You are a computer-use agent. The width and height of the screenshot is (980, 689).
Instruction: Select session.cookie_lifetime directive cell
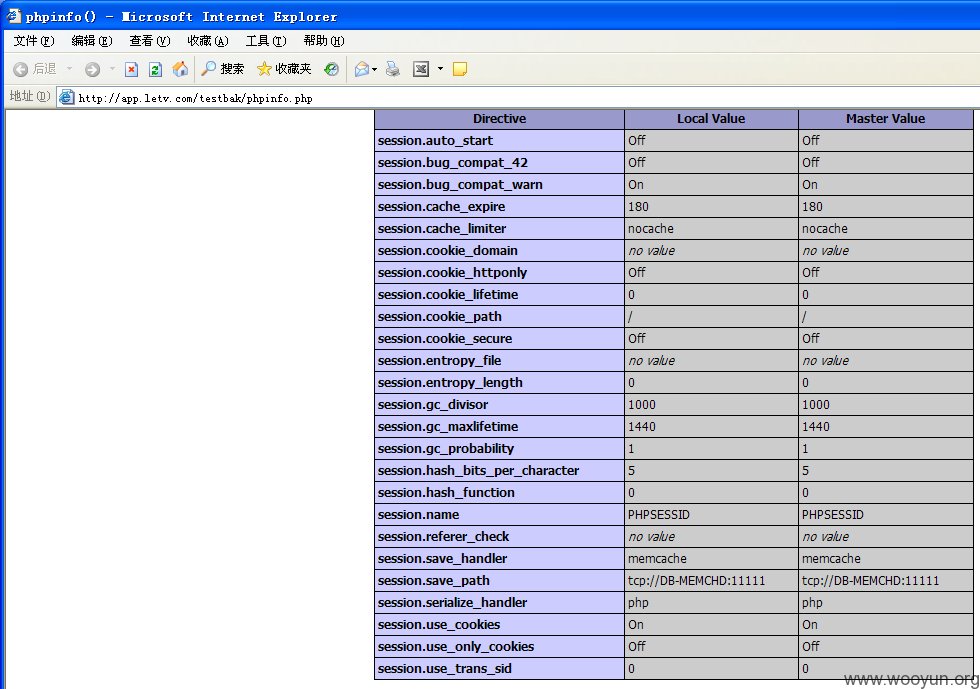coord(499,294)
